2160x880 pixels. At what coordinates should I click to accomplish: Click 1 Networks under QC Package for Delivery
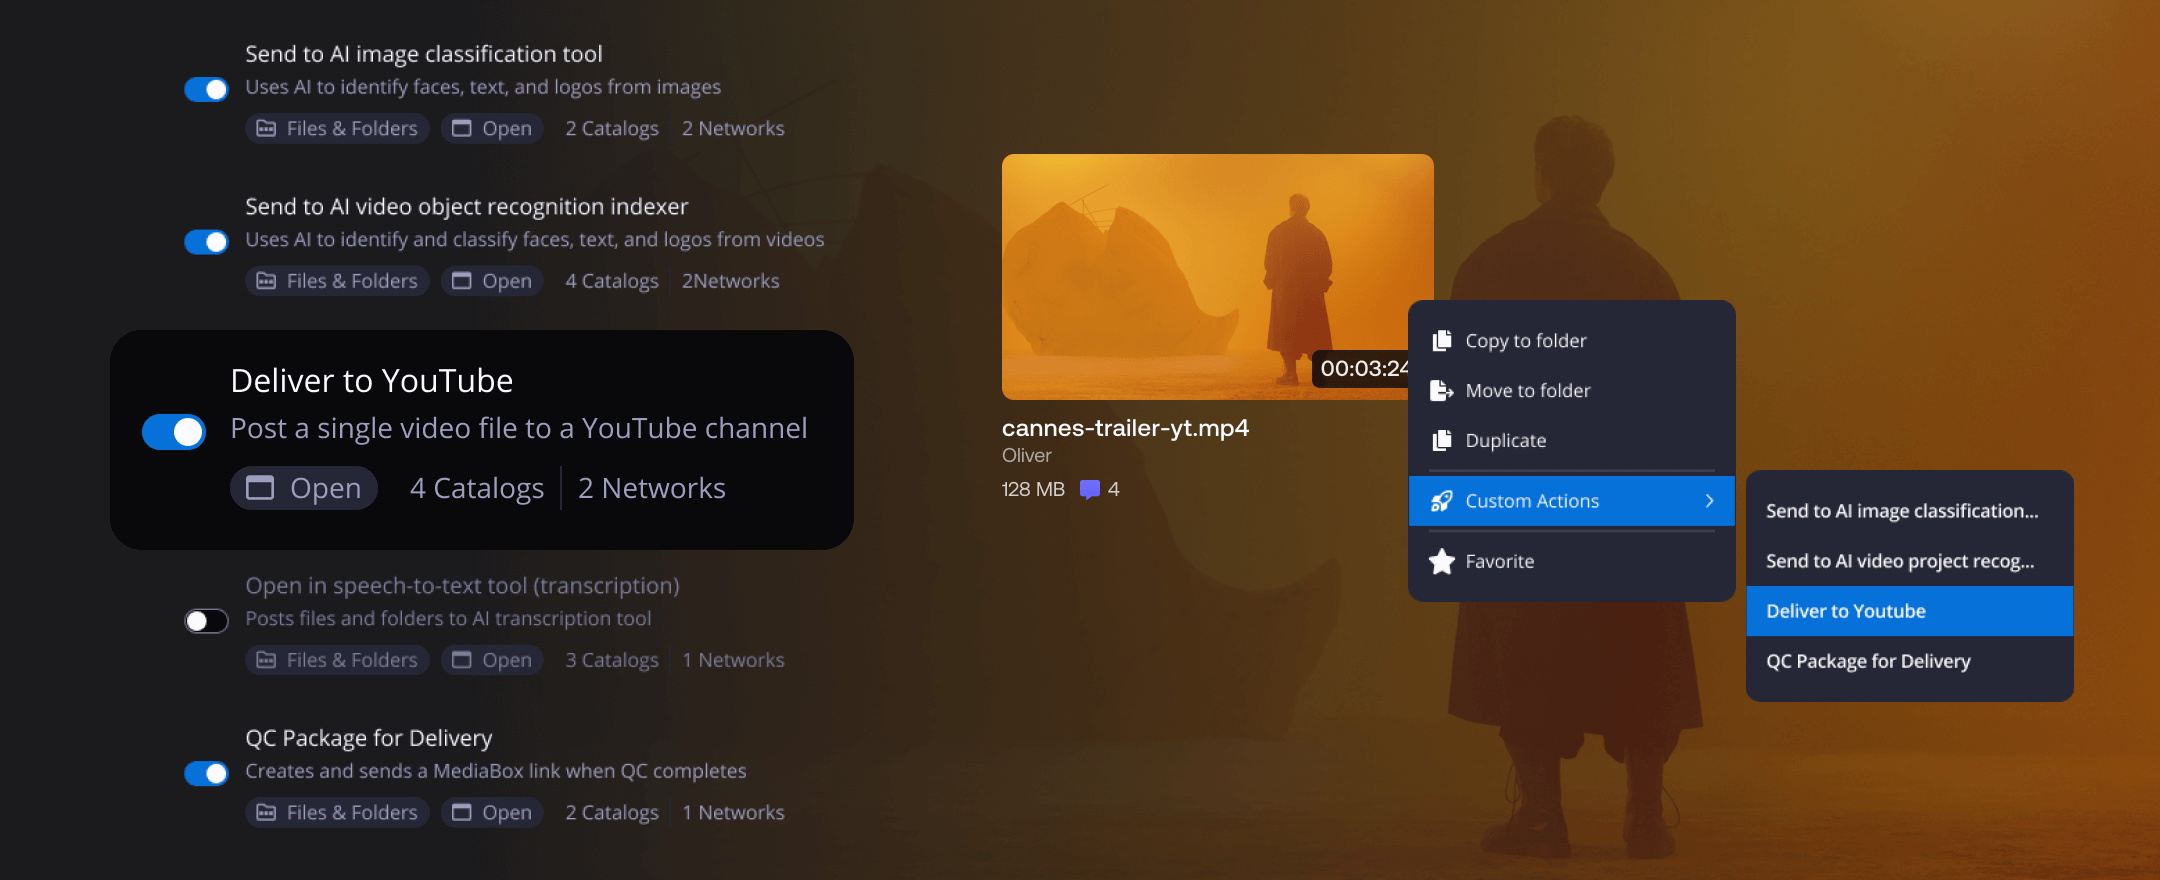click(733, 813)
